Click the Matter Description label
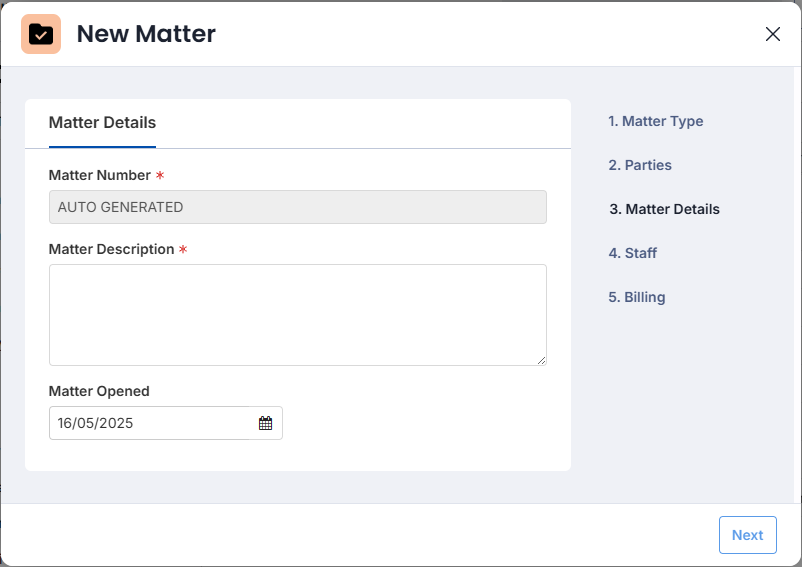Screen dimensions: 802x567 [x=112, y=250]
